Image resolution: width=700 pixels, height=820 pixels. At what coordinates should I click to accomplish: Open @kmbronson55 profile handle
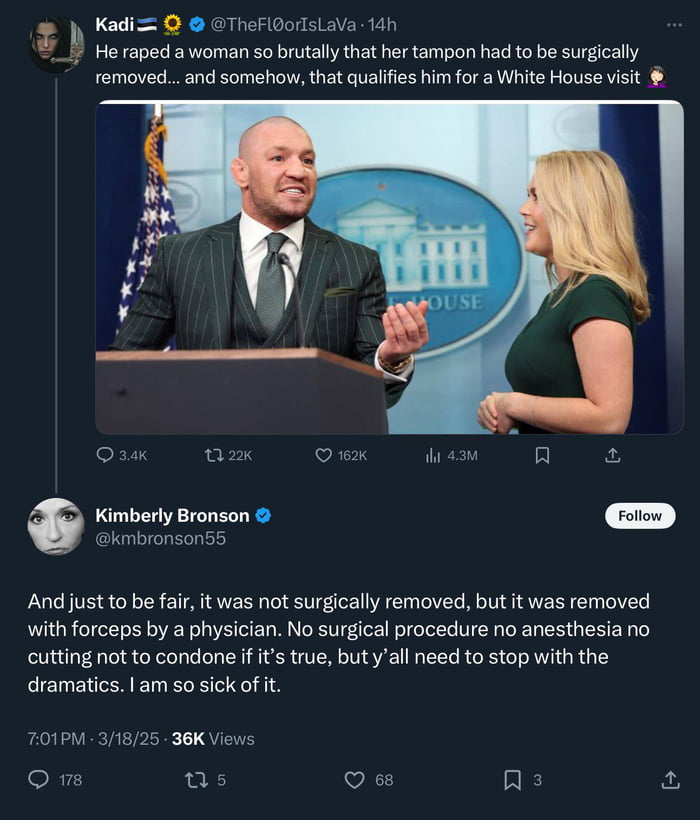(x=160, y=539)
